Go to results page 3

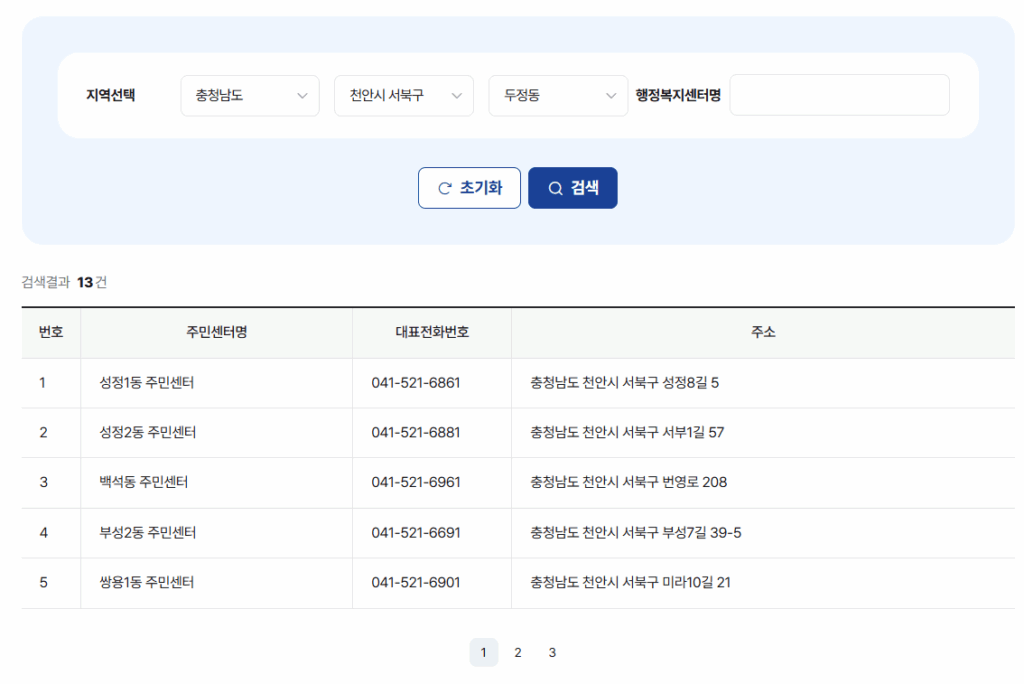[552, 652]
